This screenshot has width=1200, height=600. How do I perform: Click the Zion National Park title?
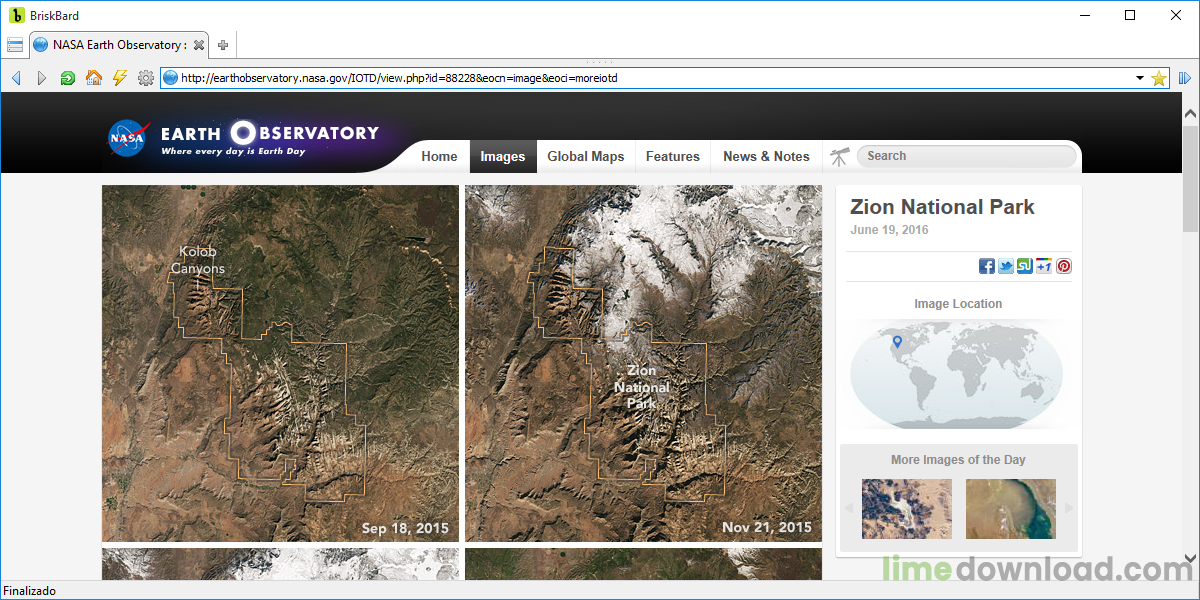[x=942, y=207]
